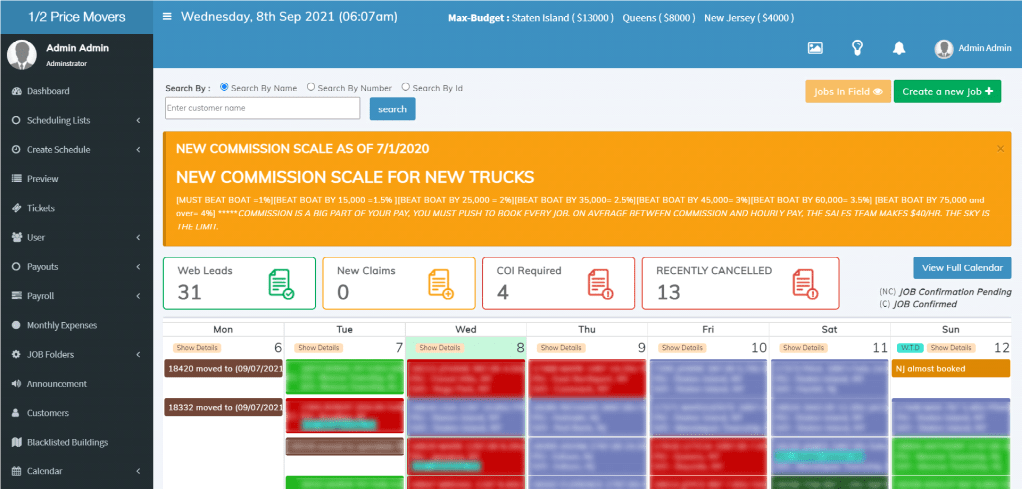Click the New Claims document icon
The width and height of the screenshot is (1022, 489).
click(x=441, y=283)
